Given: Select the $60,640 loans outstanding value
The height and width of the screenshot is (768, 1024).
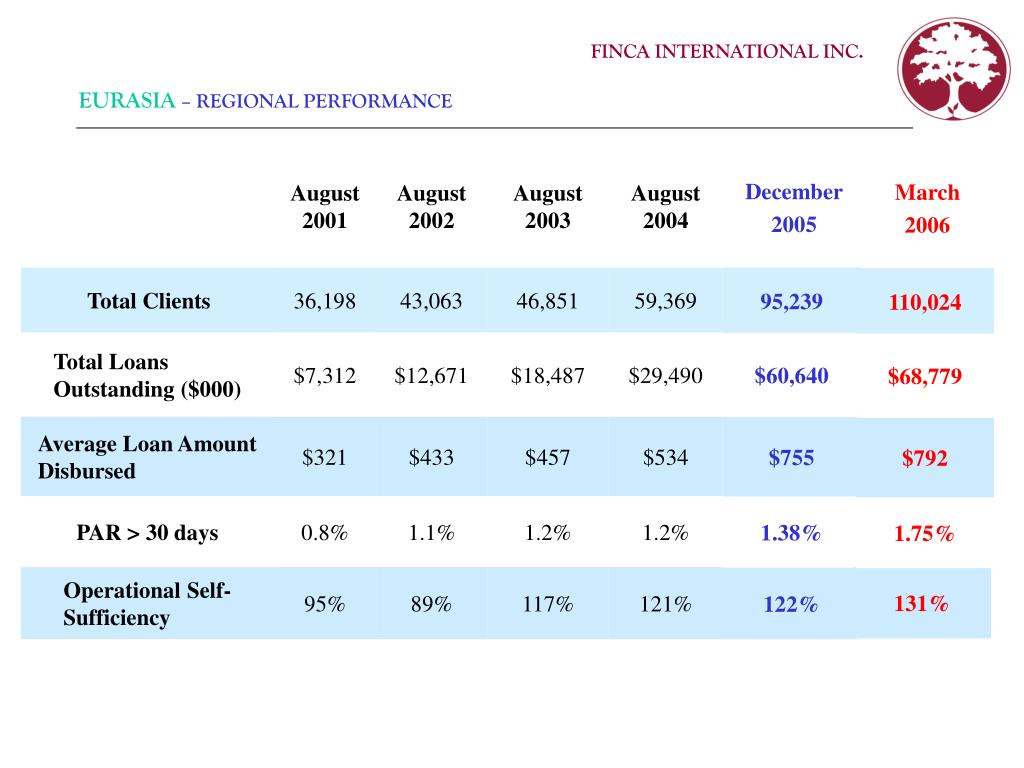Looking at the screenshot, I should click(791, 376).
